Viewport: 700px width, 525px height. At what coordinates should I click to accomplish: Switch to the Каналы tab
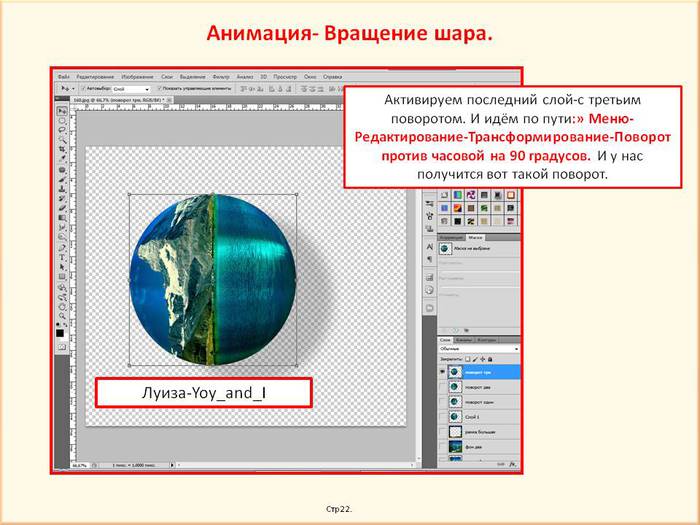464,340
